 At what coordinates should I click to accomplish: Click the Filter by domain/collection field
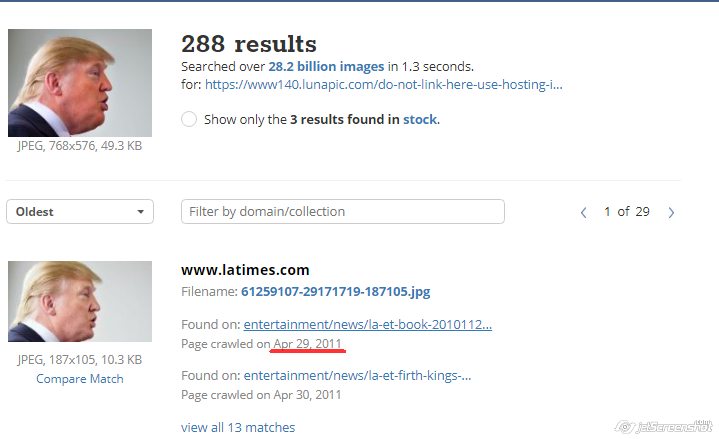point(343,211)
